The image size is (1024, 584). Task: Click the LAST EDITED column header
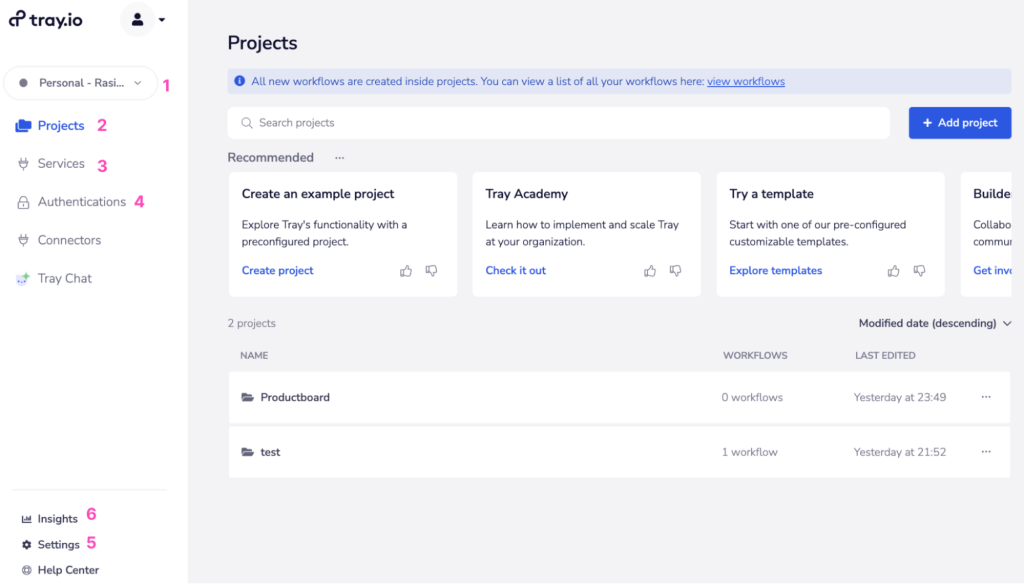[885, 355]
